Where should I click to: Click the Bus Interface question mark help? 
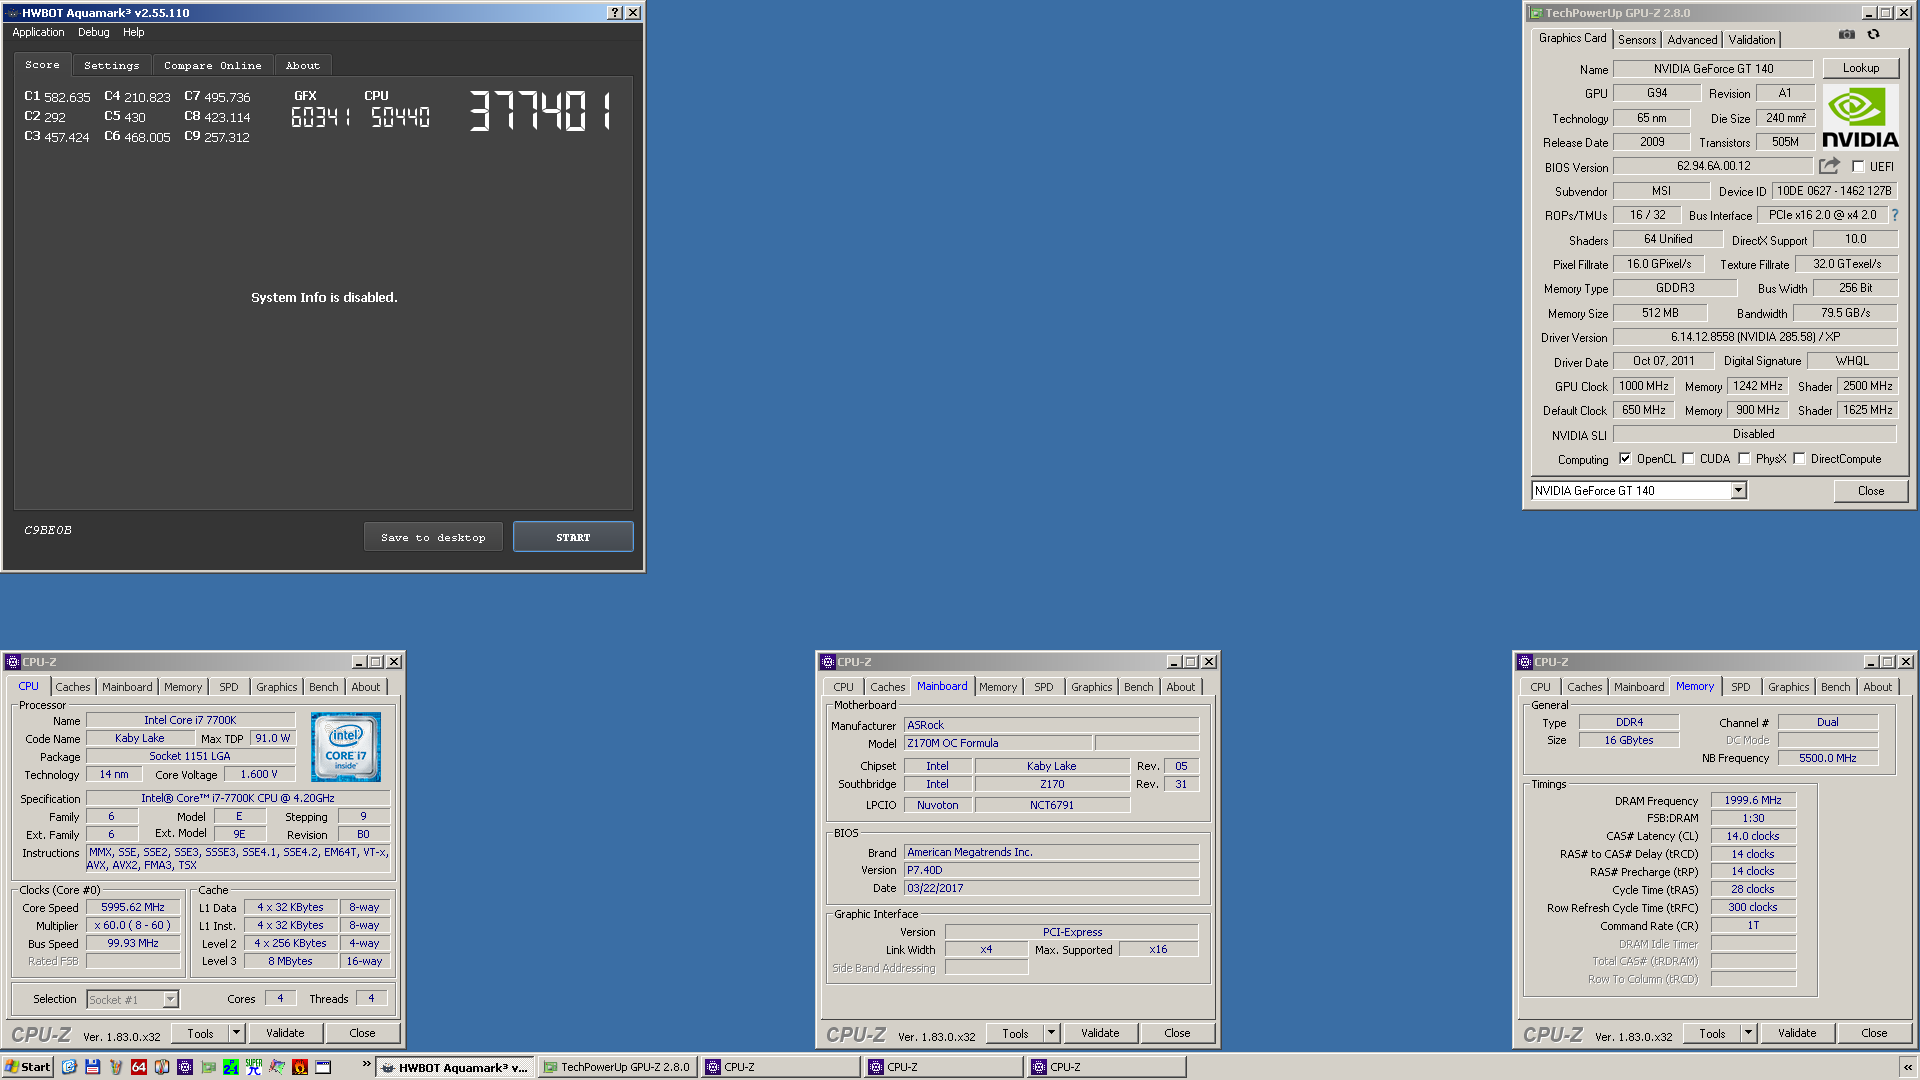click(1894, 215)
